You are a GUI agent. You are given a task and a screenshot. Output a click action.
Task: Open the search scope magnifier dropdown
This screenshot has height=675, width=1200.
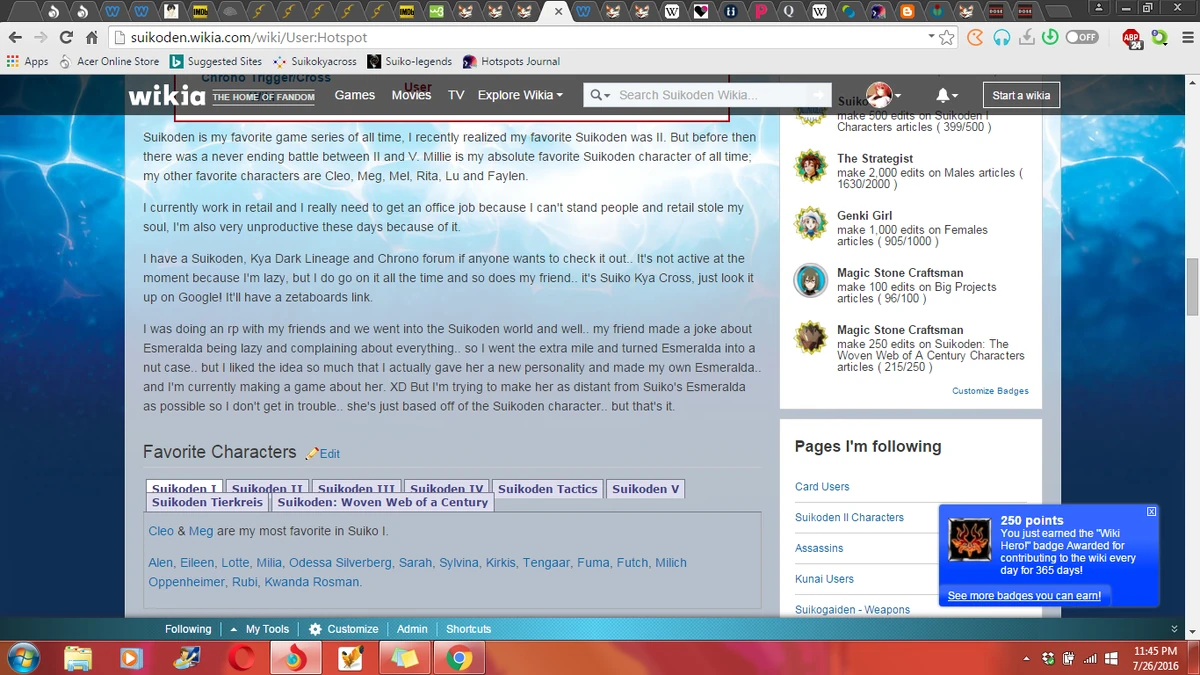point(600,95)
